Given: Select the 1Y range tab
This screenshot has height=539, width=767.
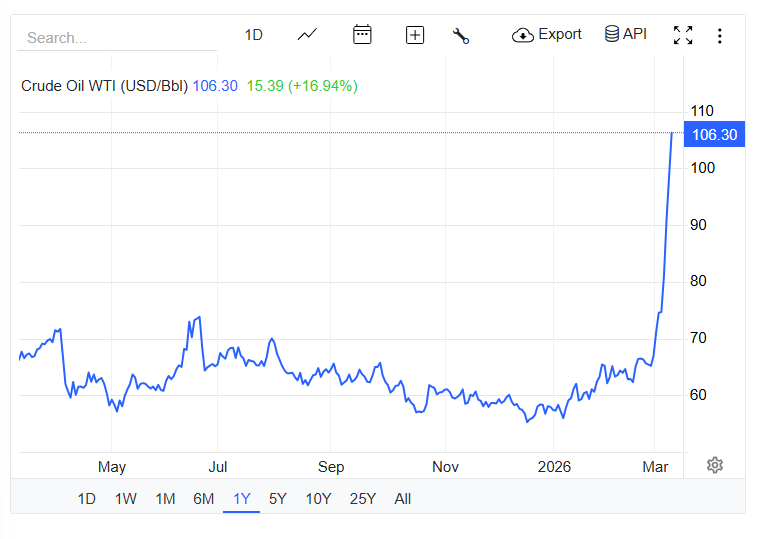Looking at the screenshot, I should point(242,499).
